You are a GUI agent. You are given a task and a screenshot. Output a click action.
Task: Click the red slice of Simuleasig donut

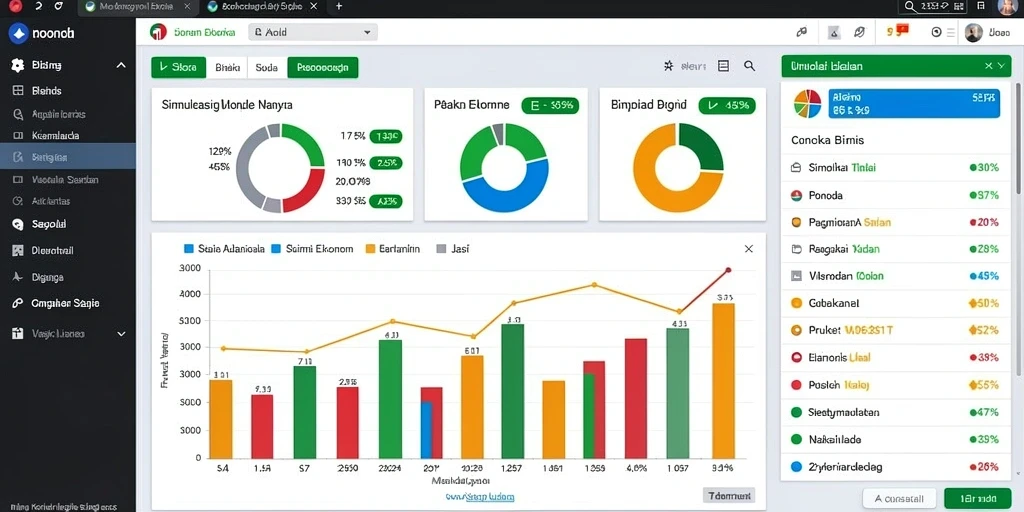(308, 193)
